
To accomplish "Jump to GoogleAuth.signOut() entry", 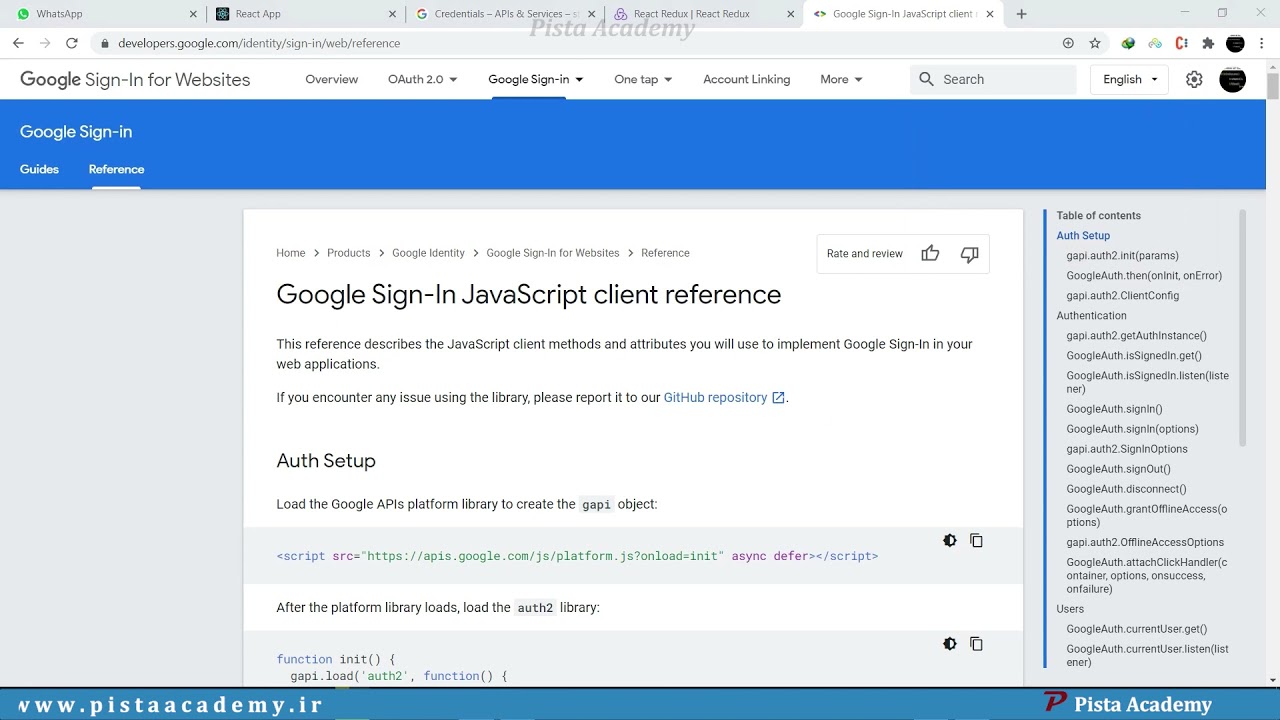I will (1118, 469).
